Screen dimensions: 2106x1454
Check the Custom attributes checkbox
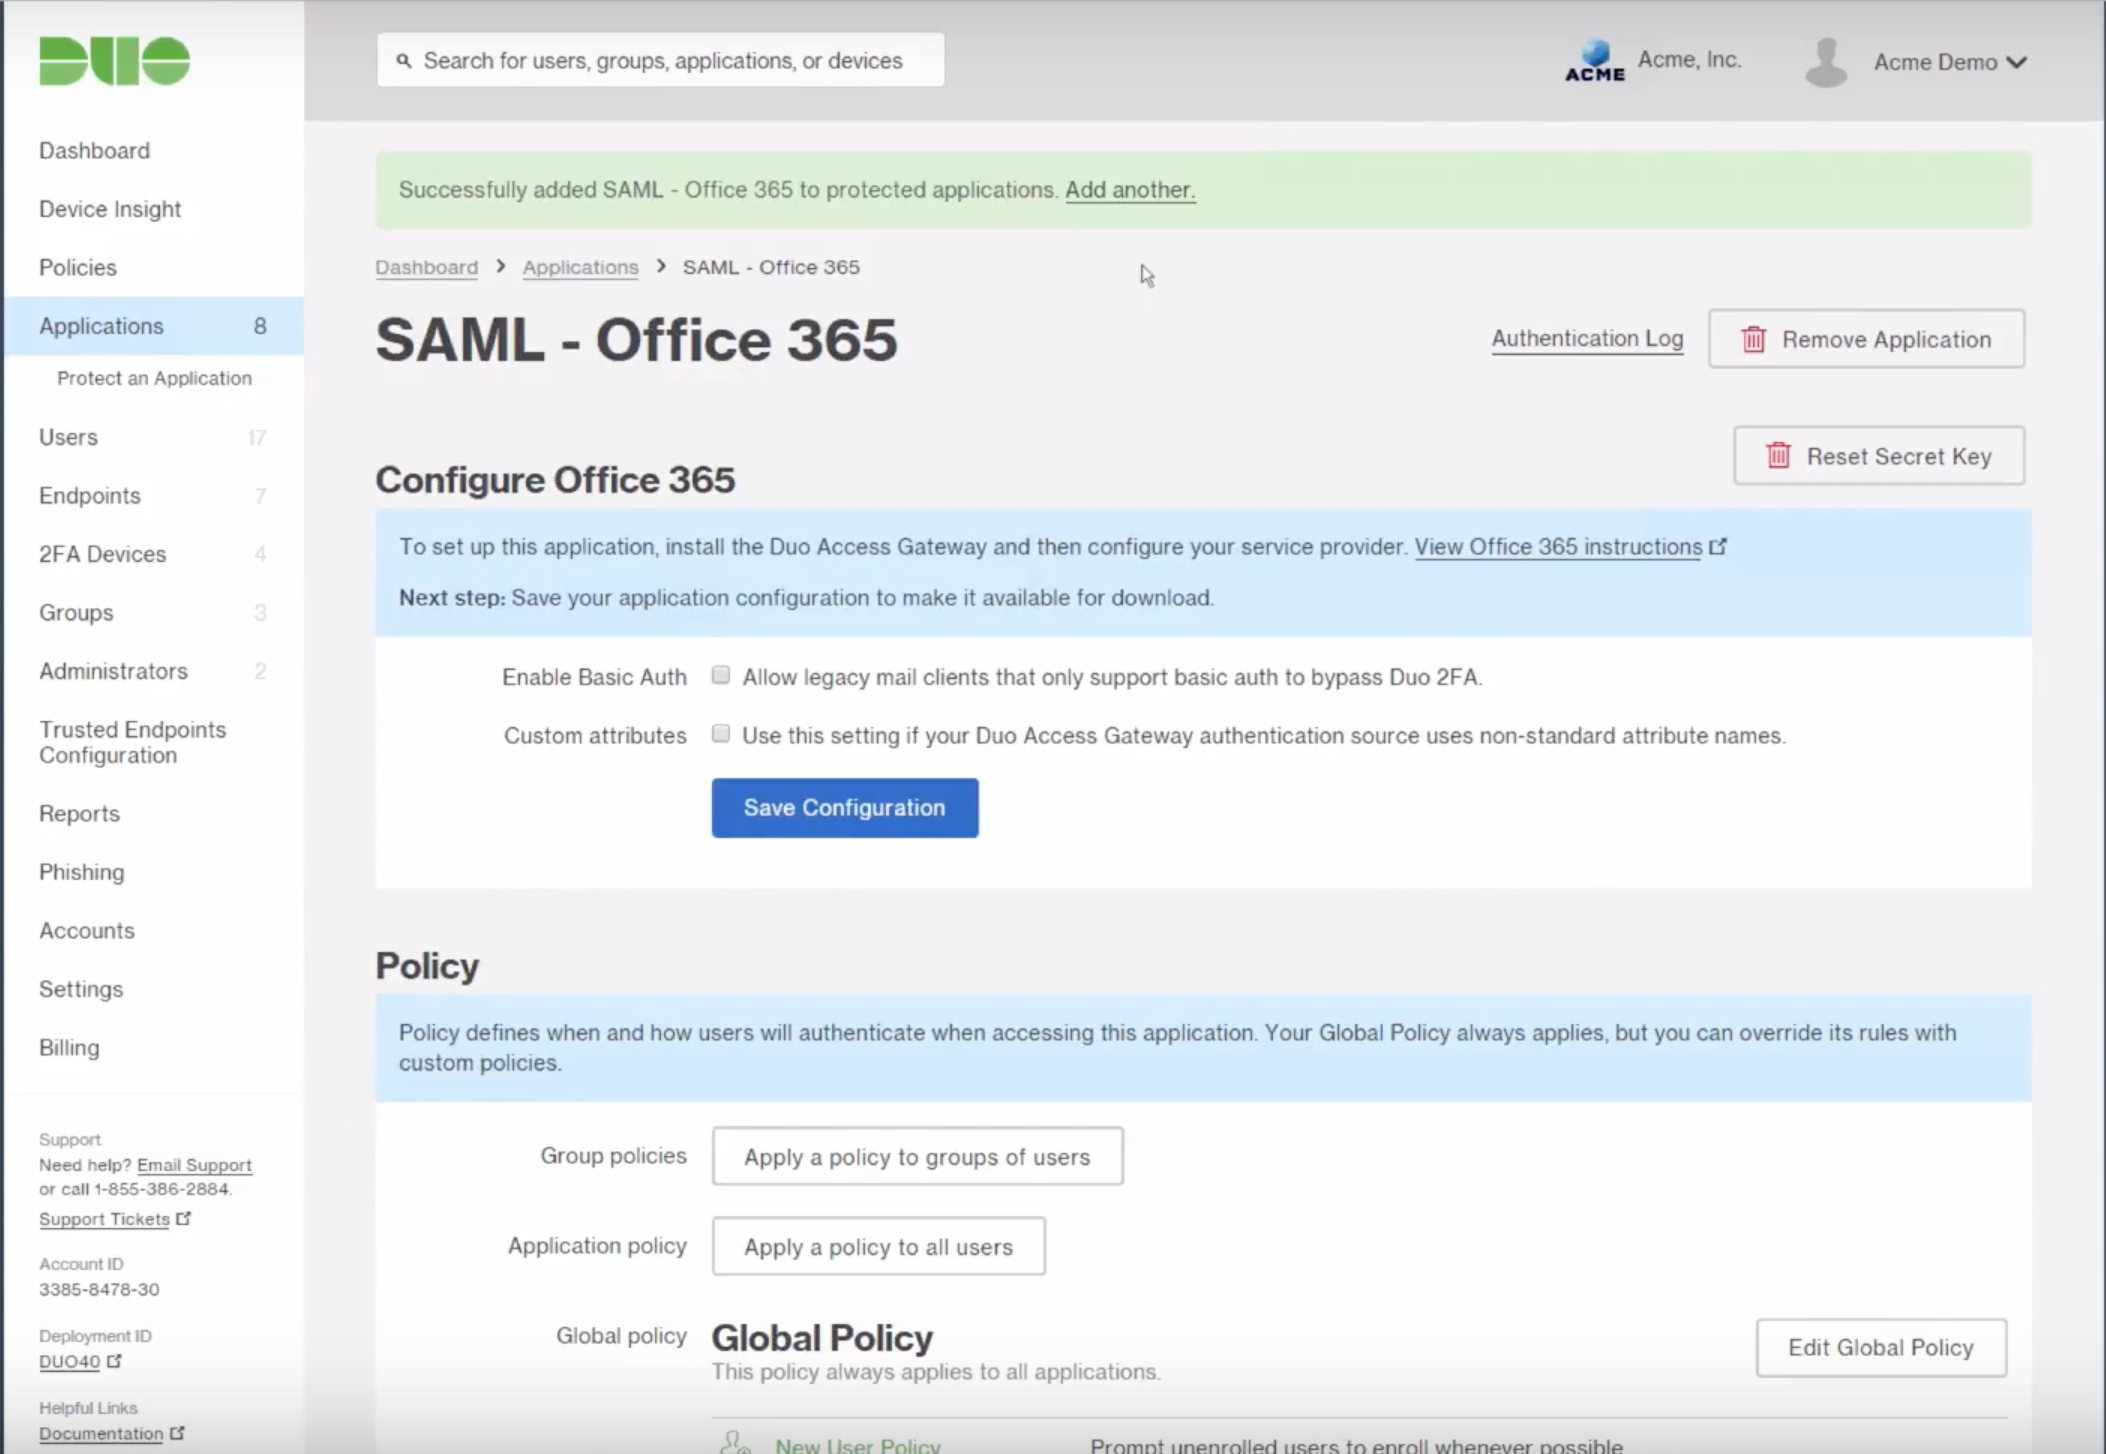[720, 733]
